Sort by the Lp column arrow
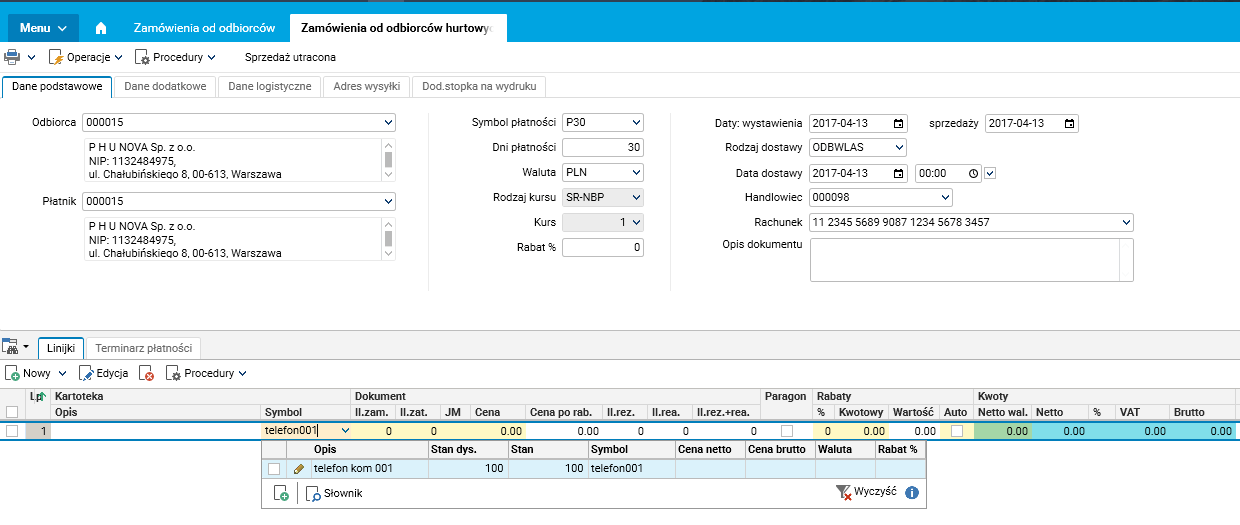 (x=41, y=397)
